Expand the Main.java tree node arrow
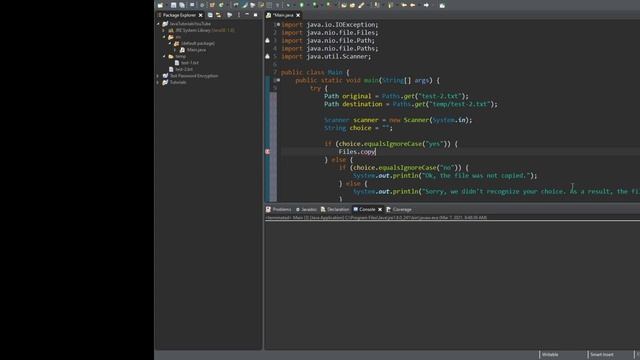Viewport: 640px width, 360px height. (x=176, y=50)
